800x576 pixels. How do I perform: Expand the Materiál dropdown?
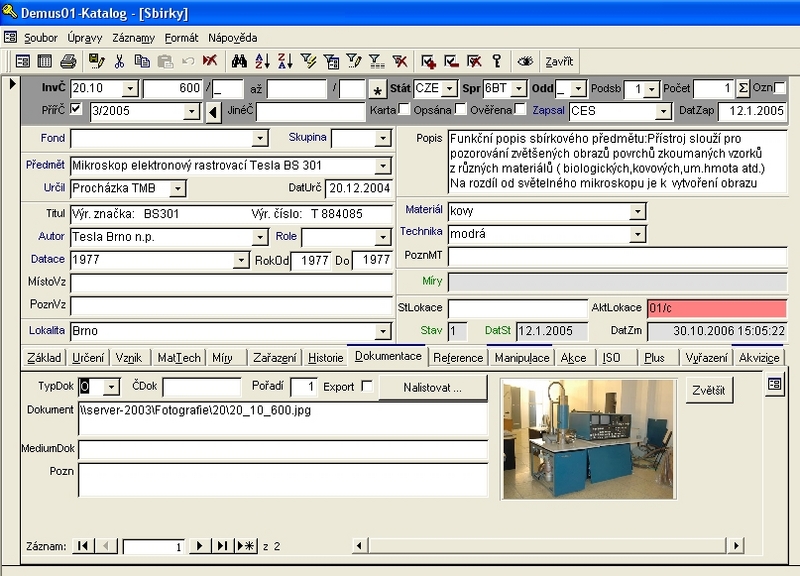pos(637,211)
